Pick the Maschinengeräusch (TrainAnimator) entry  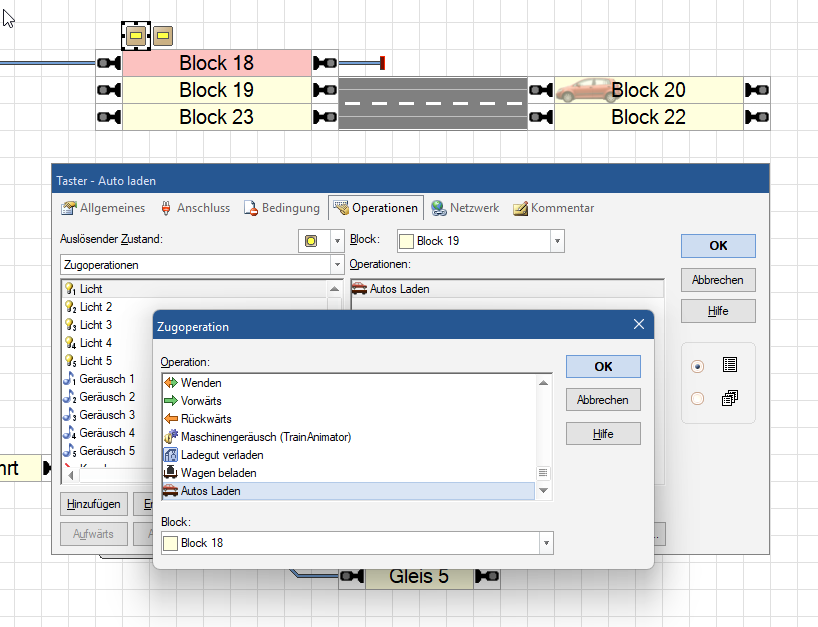(265, 437)
